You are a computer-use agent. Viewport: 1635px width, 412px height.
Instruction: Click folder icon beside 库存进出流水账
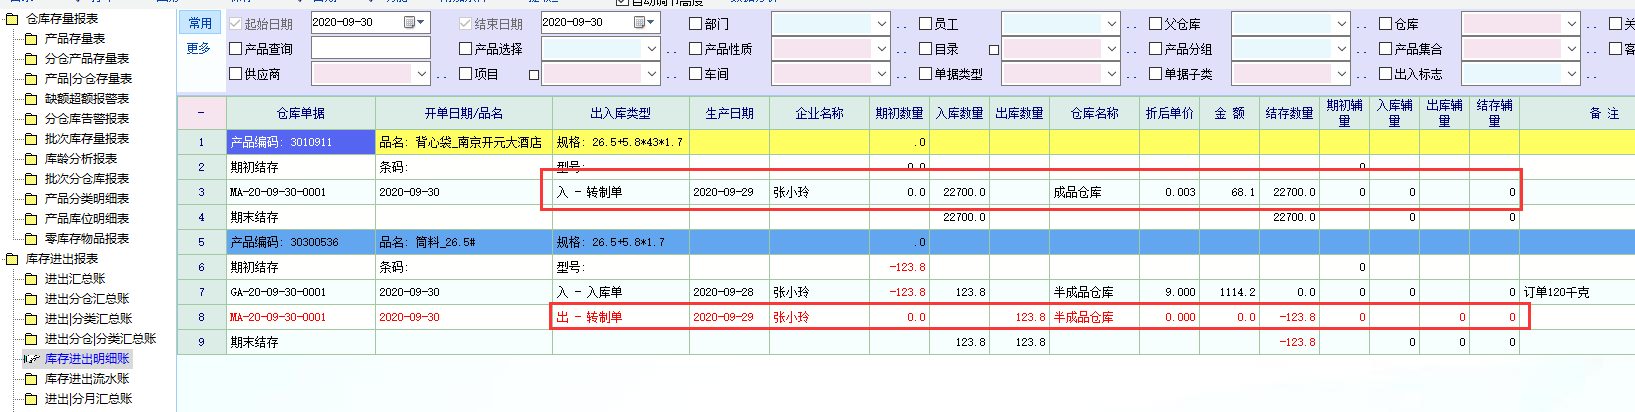point(31,379)
